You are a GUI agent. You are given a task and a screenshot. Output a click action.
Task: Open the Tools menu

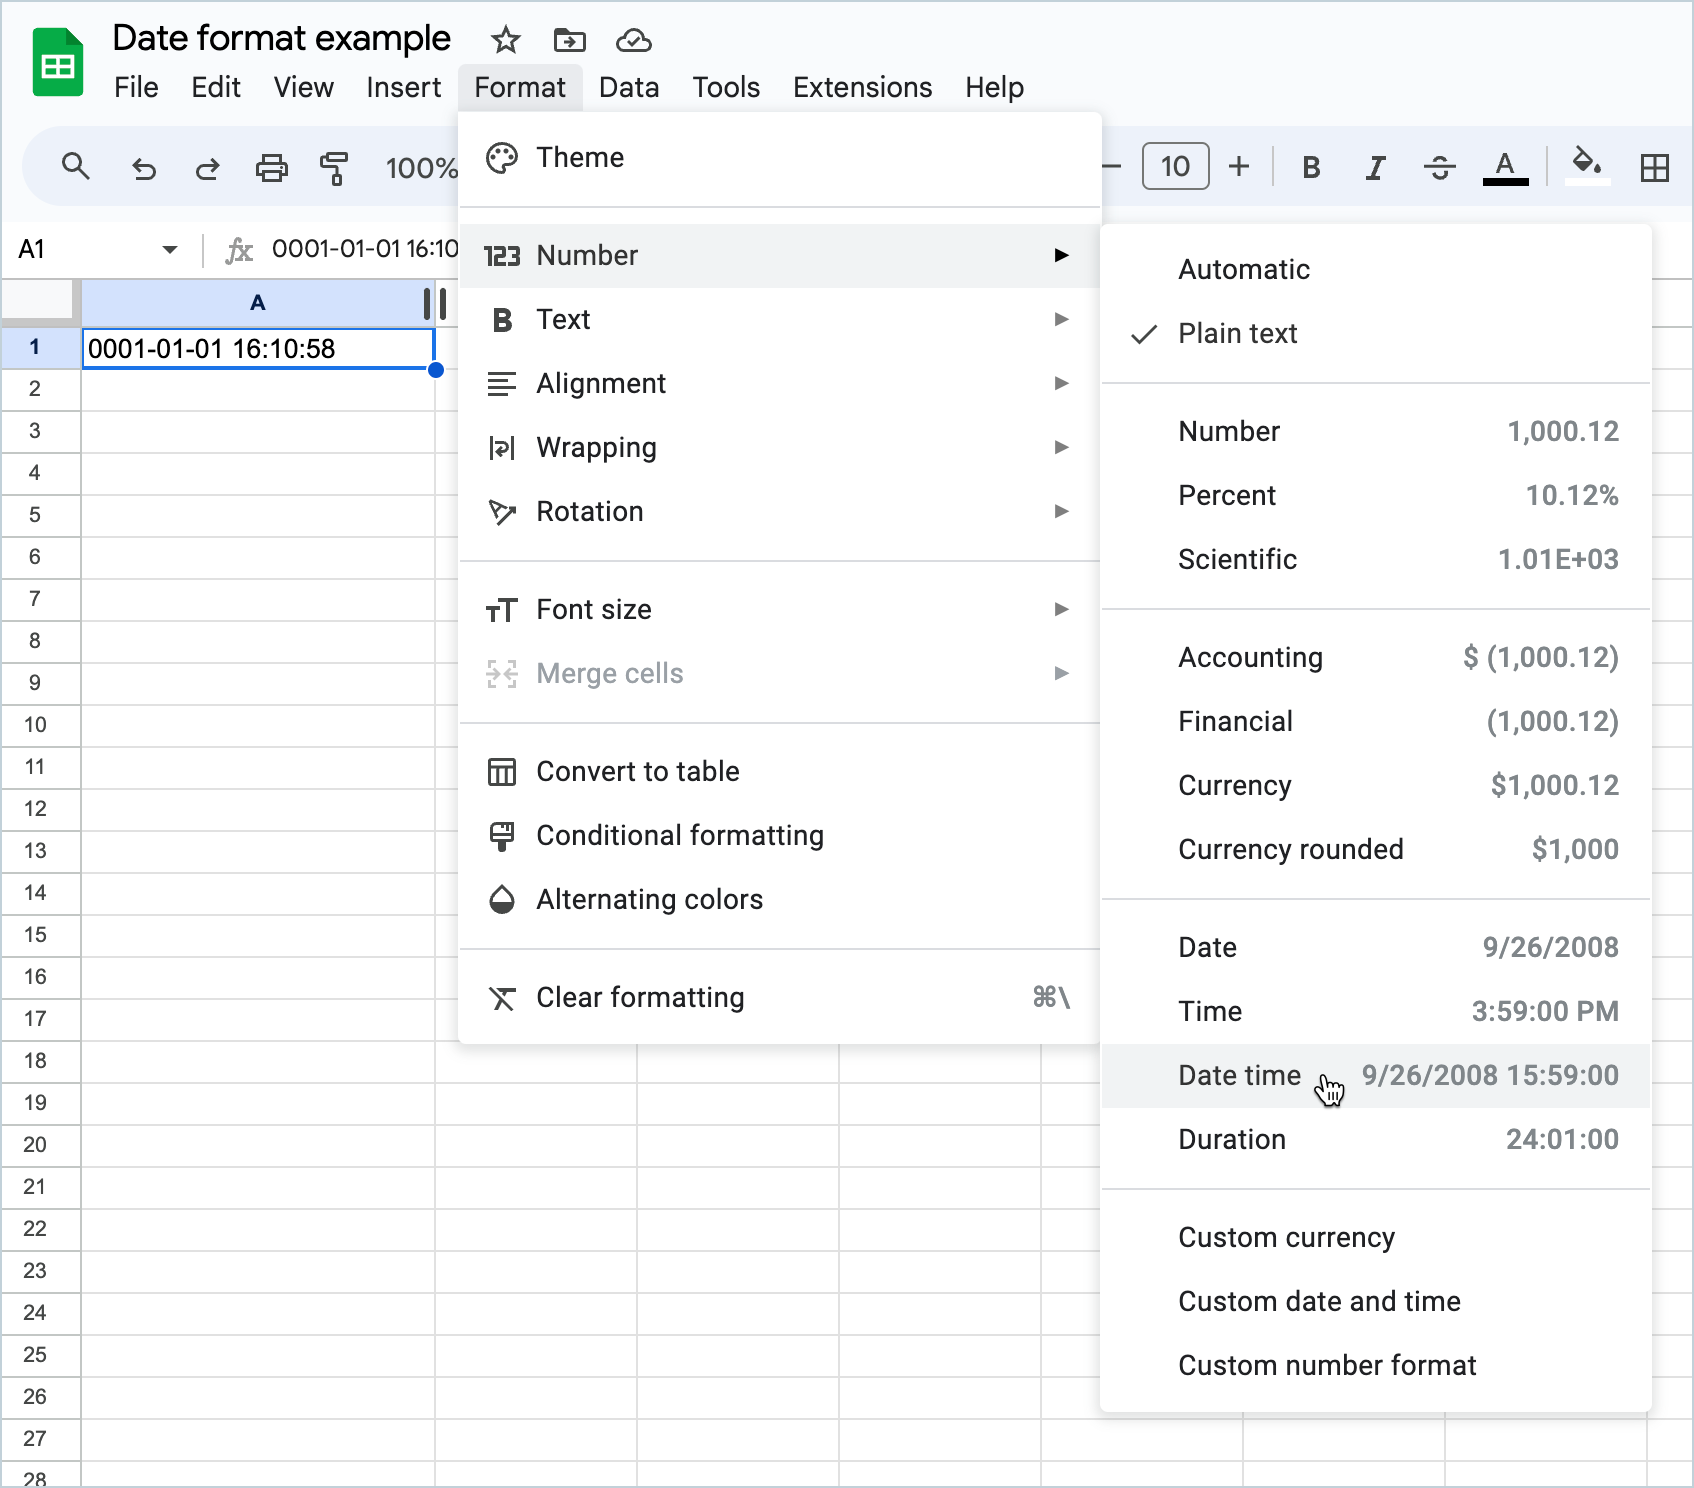727,87
